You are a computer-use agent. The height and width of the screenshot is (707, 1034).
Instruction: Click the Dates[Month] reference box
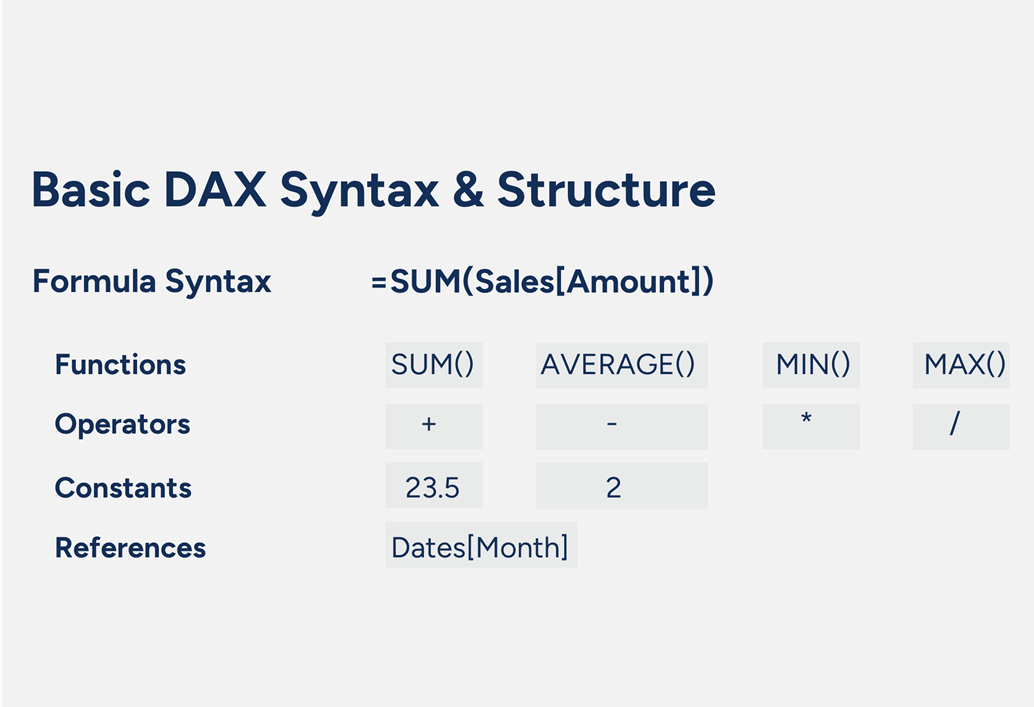pyautogui.click(x=481, y=546)
